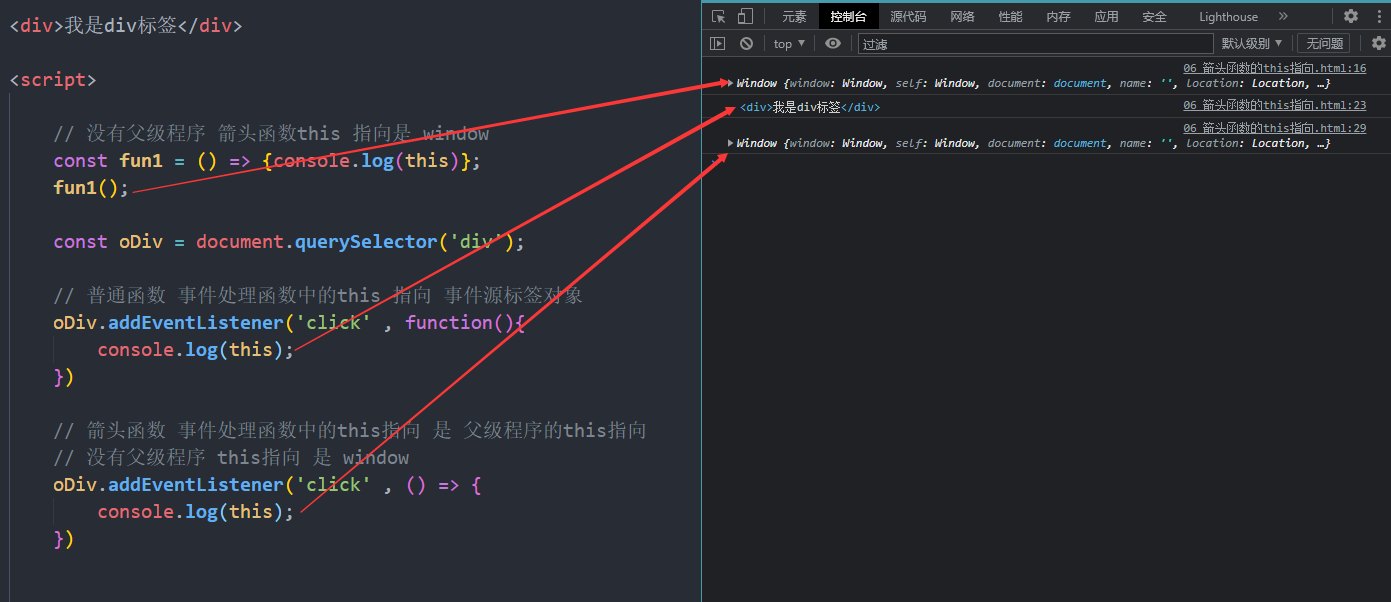Open the customize DevTools three-dot menu
Viewport: 1391px width, 602px height.
[x=1379, y=16]
